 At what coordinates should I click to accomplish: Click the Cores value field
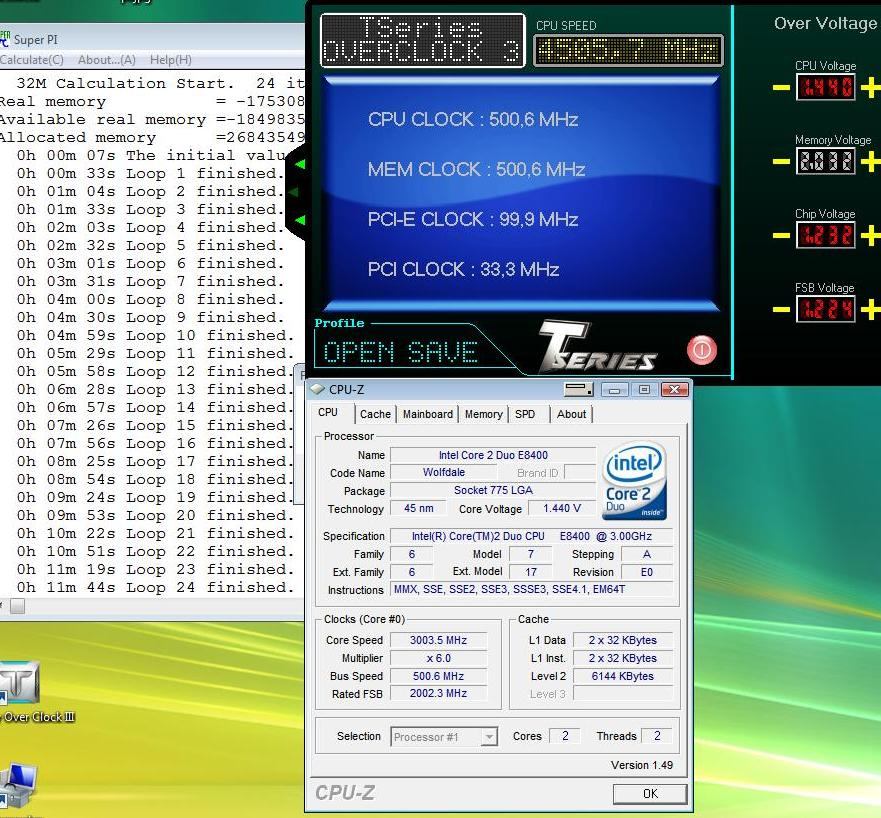coord(565,736)
